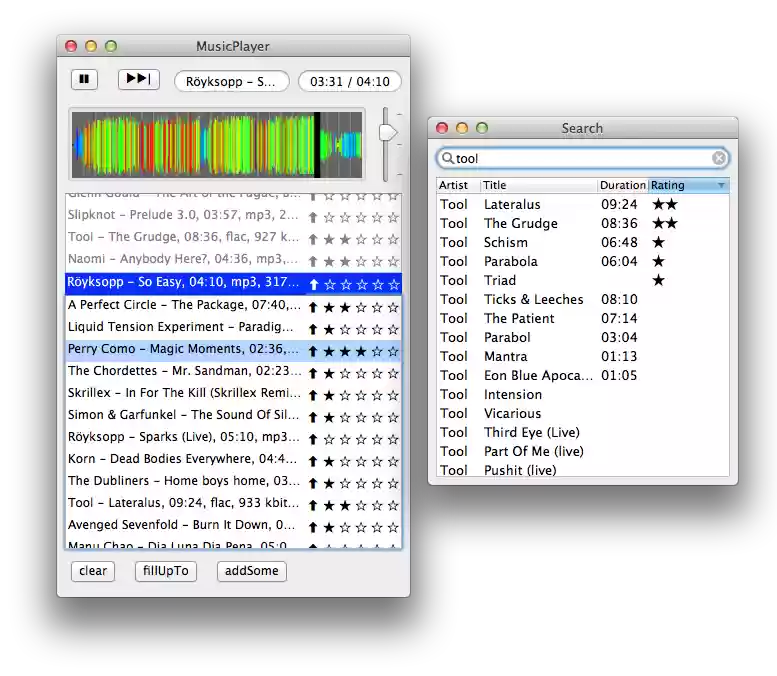Click Triad star rating in Search
The image size is (777, 676).
click(x=659, y=280)
